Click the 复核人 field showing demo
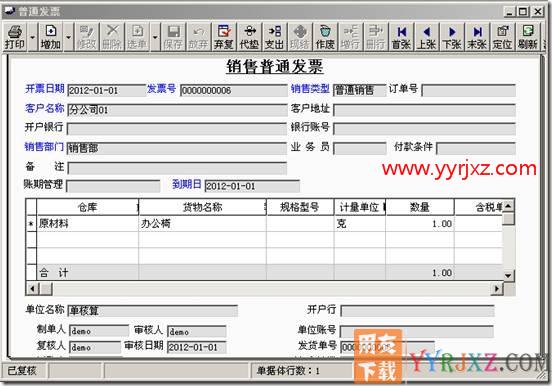 [95, 347]
